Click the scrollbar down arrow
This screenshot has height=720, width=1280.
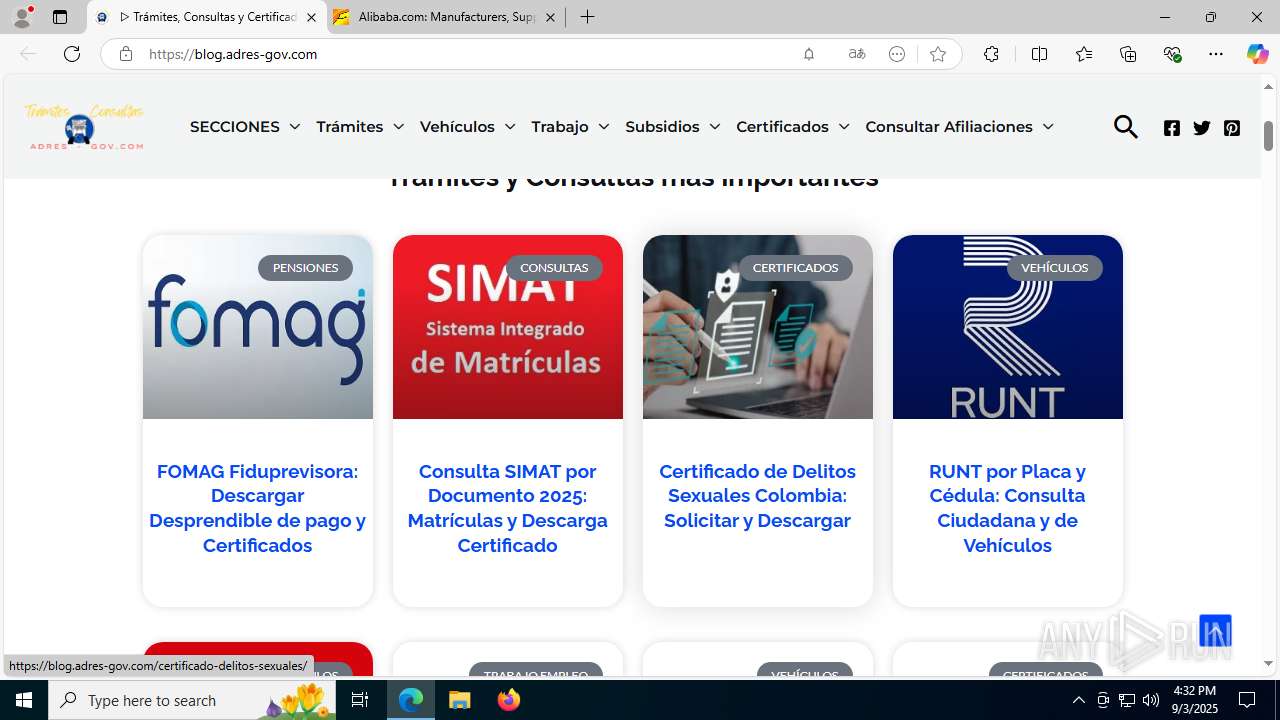[x=1268, y=664]
